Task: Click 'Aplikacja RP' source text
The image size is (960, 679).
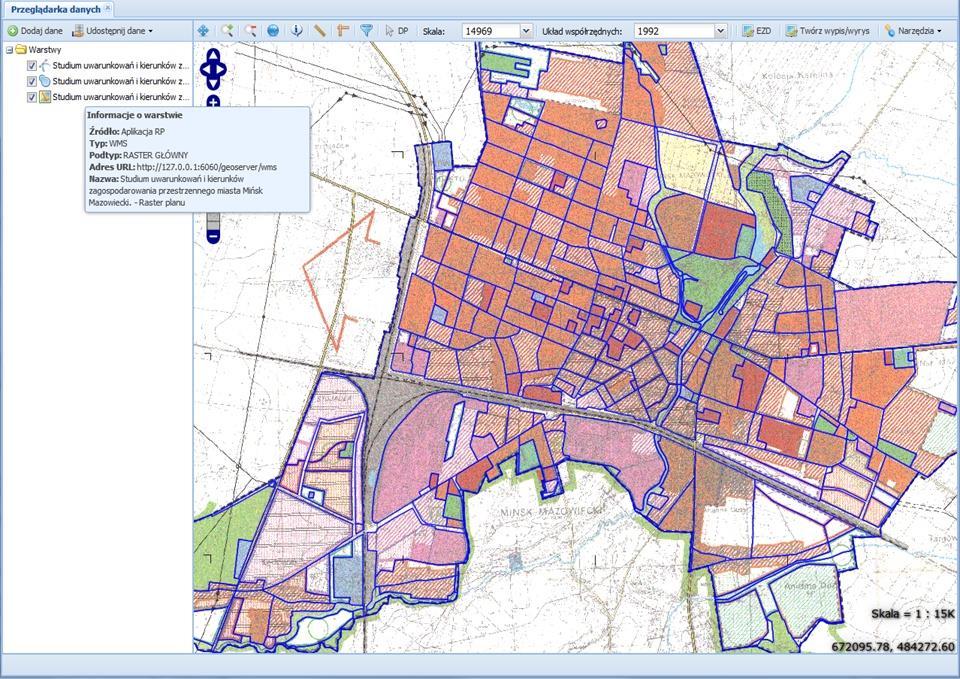Action: tap(143, 132)
